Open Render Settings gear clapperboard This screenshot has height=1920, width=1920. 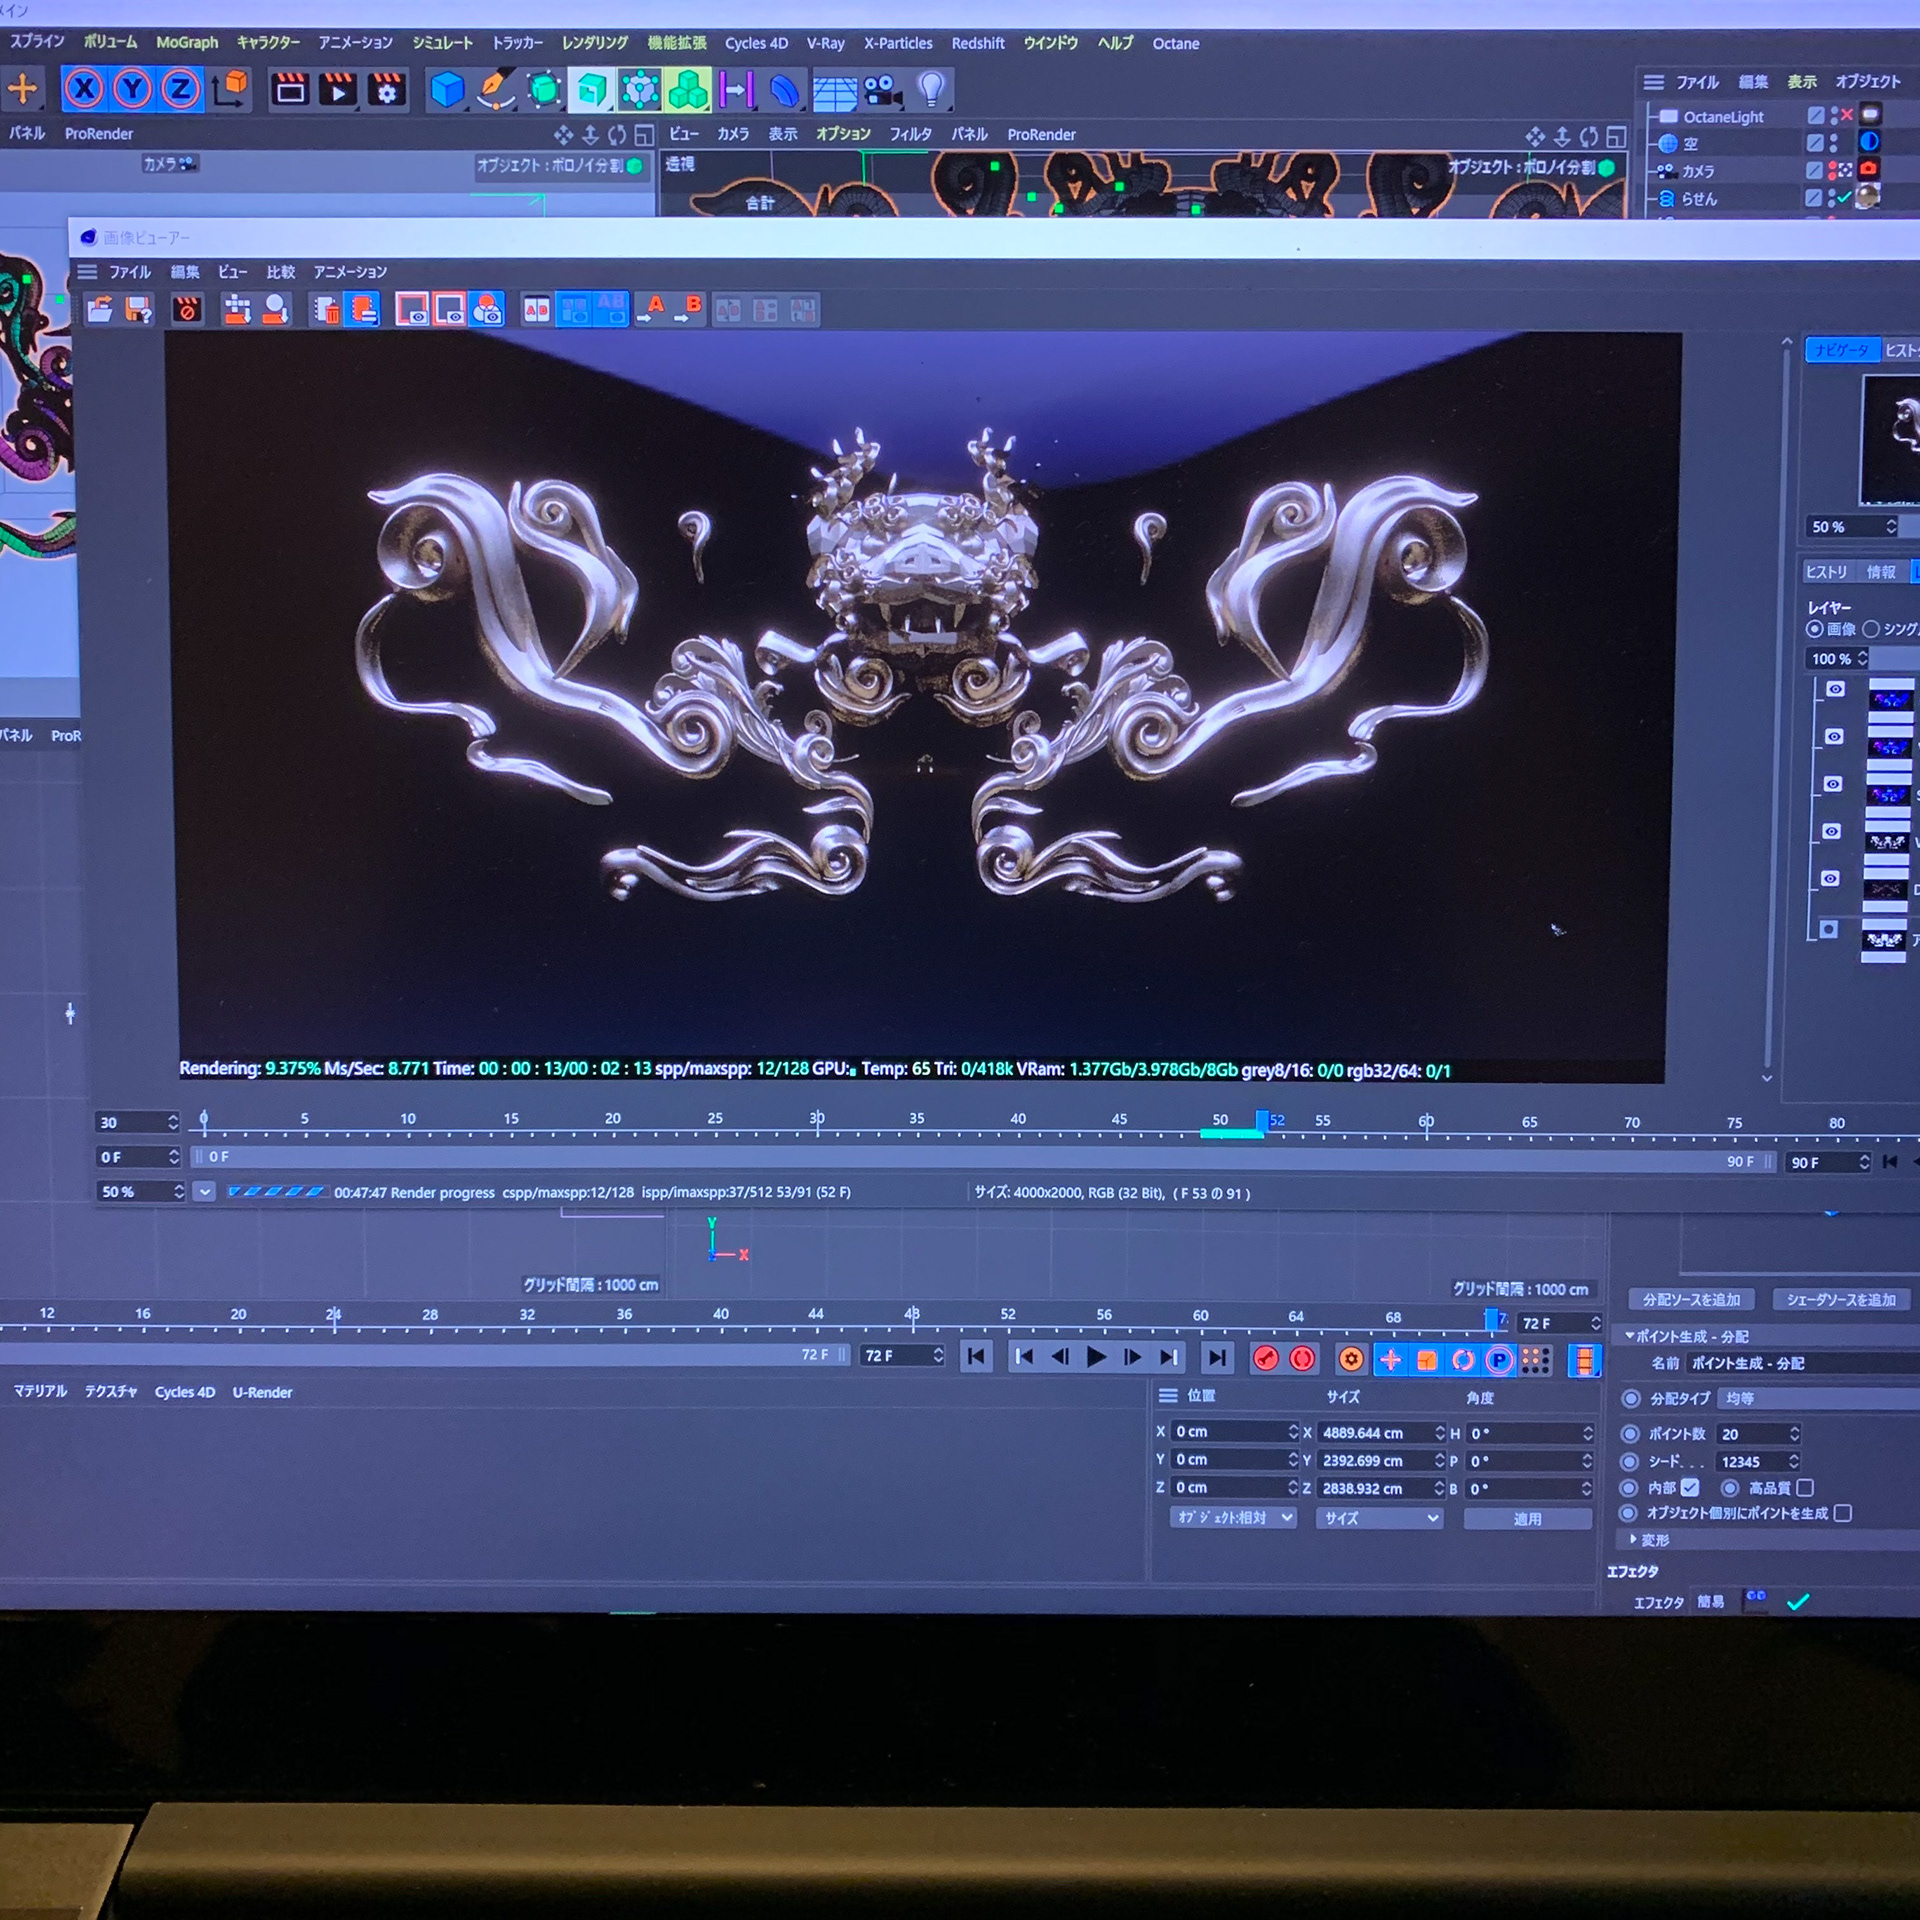[x=387, y=90]
